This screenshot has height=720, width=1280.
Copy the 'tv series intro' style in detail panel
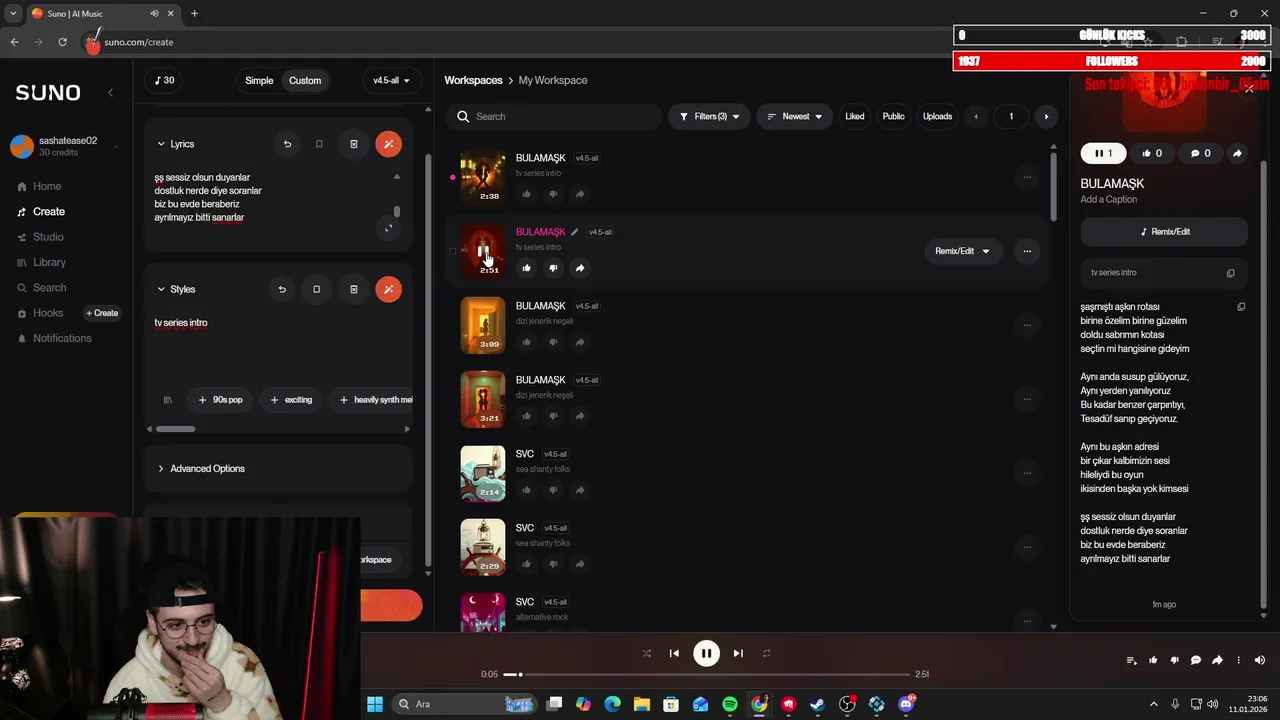click(1231, 273)
